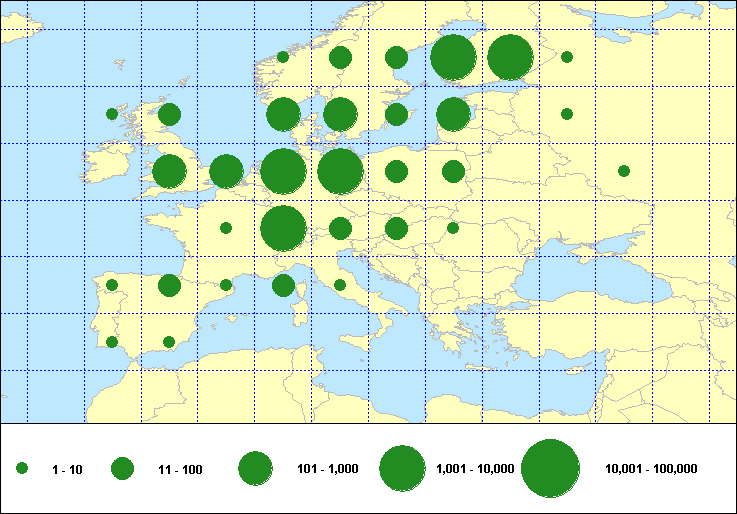The height and width of the screenshot is (514, 737).
Task: Select the "10,001 - 100,000" legend label
Action: tap(651, 469)
